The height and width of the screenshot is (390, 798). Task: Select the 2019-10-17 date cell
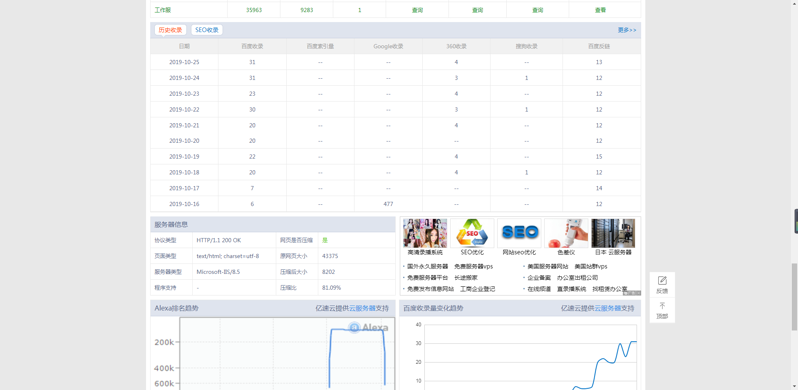pos(184,188)
